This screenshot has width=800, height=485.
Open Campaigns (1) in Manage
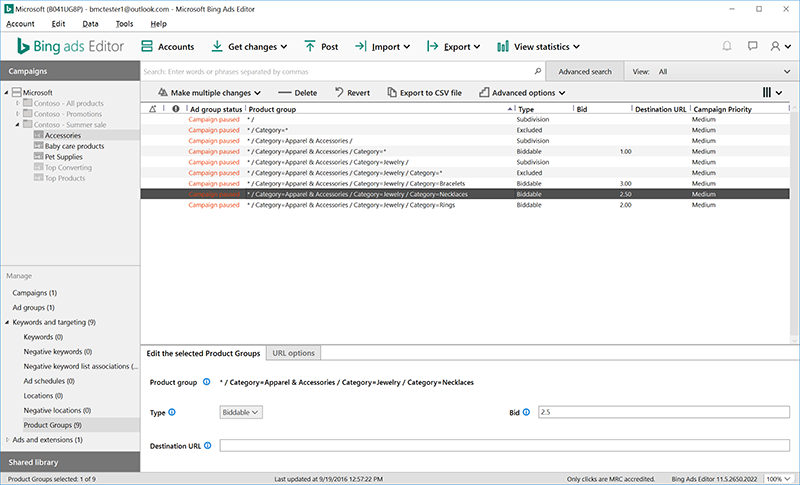35,293
